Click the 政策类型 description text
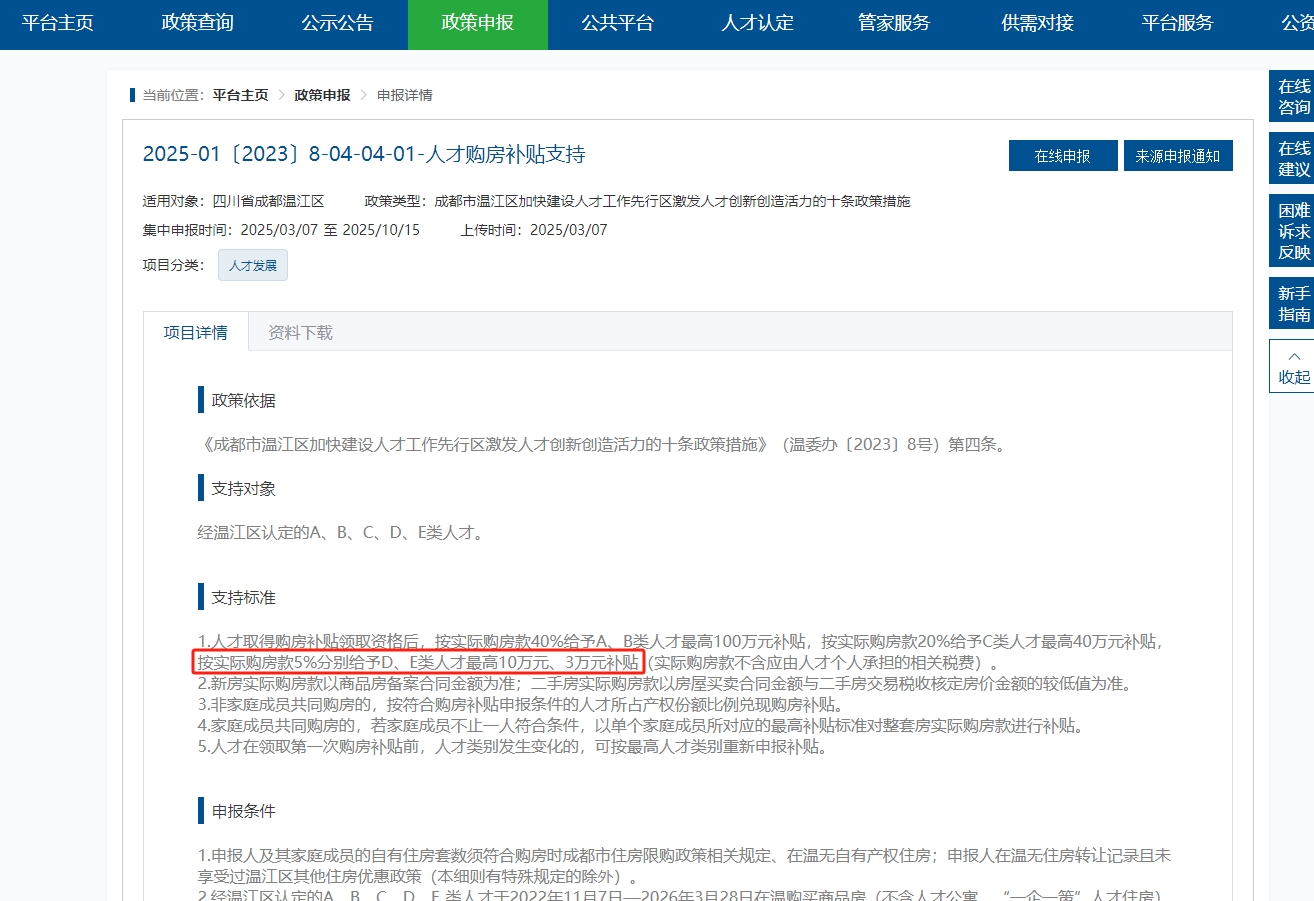 click(638, 201)
